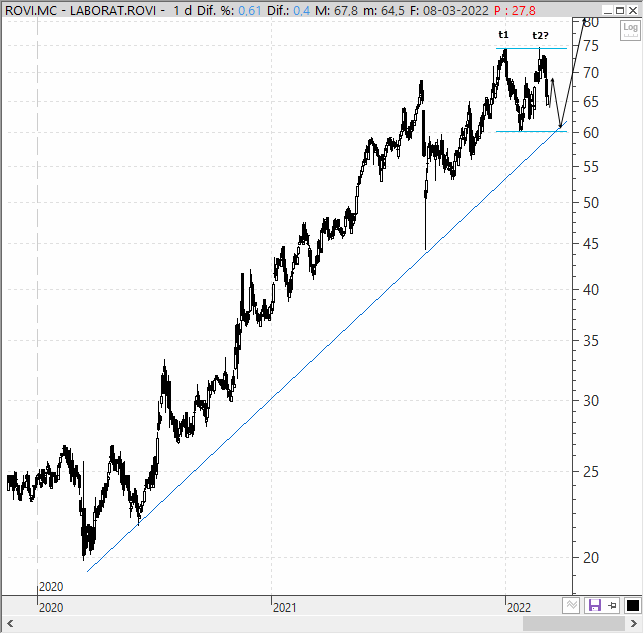Maximize the ROVI.MC chart window
Viewport: 644px width, 634px height.
tap(621, 10)
